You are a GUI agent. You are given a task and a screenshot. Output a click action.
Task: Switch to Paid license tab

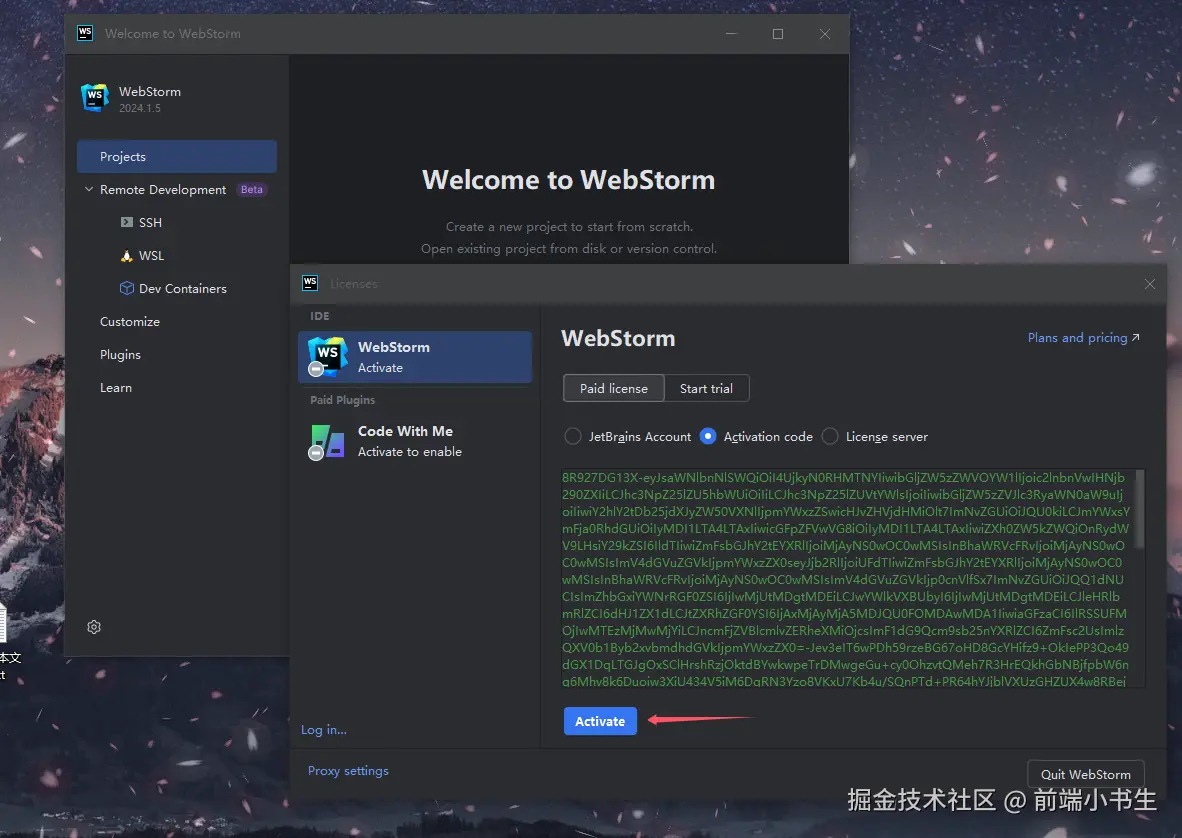(x=614, y=388)
